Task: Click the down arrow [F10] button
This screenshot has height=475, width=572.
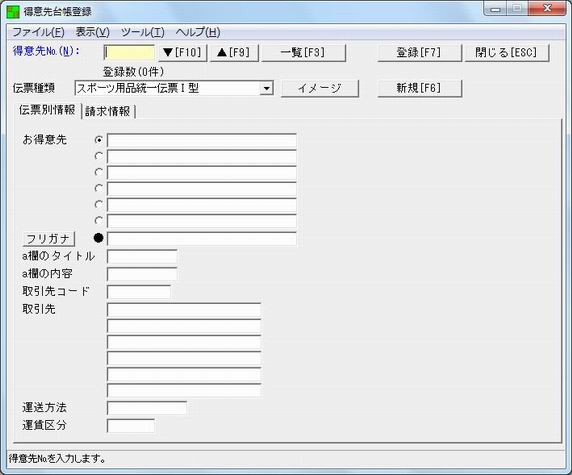Action: click(x=183, y=53)
